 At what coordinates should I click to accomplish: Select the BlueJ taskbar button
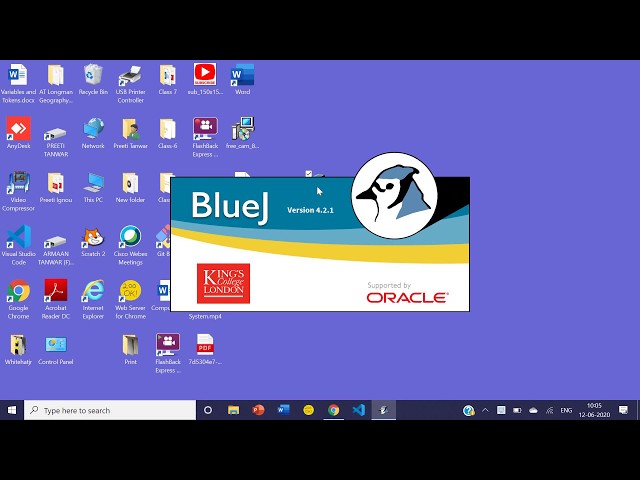(x=384, y=410)
